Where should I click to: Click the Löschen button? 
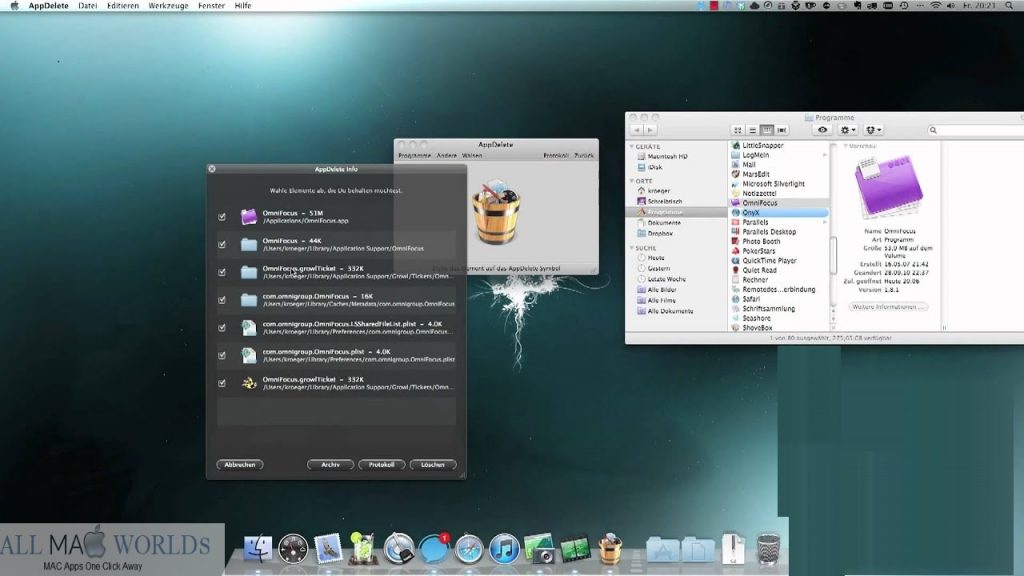click(433, 464)
